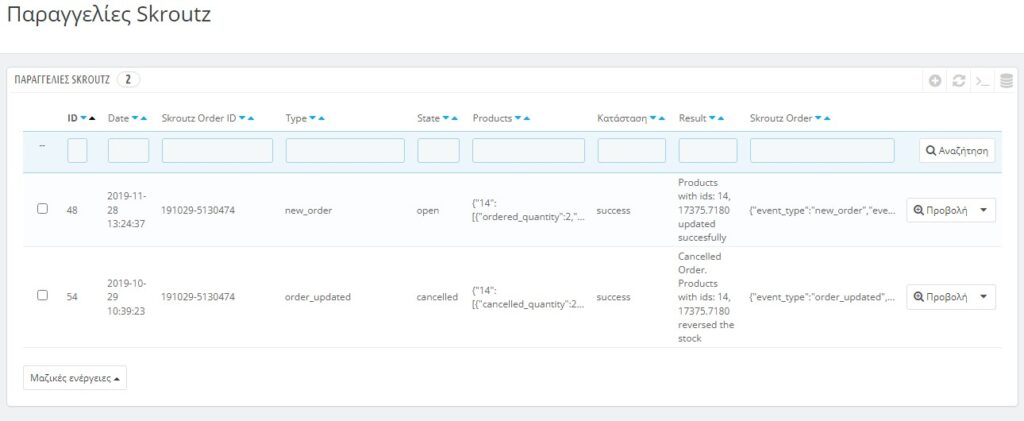
Task: Focus the Products filter field
Action: coord(528,151)
